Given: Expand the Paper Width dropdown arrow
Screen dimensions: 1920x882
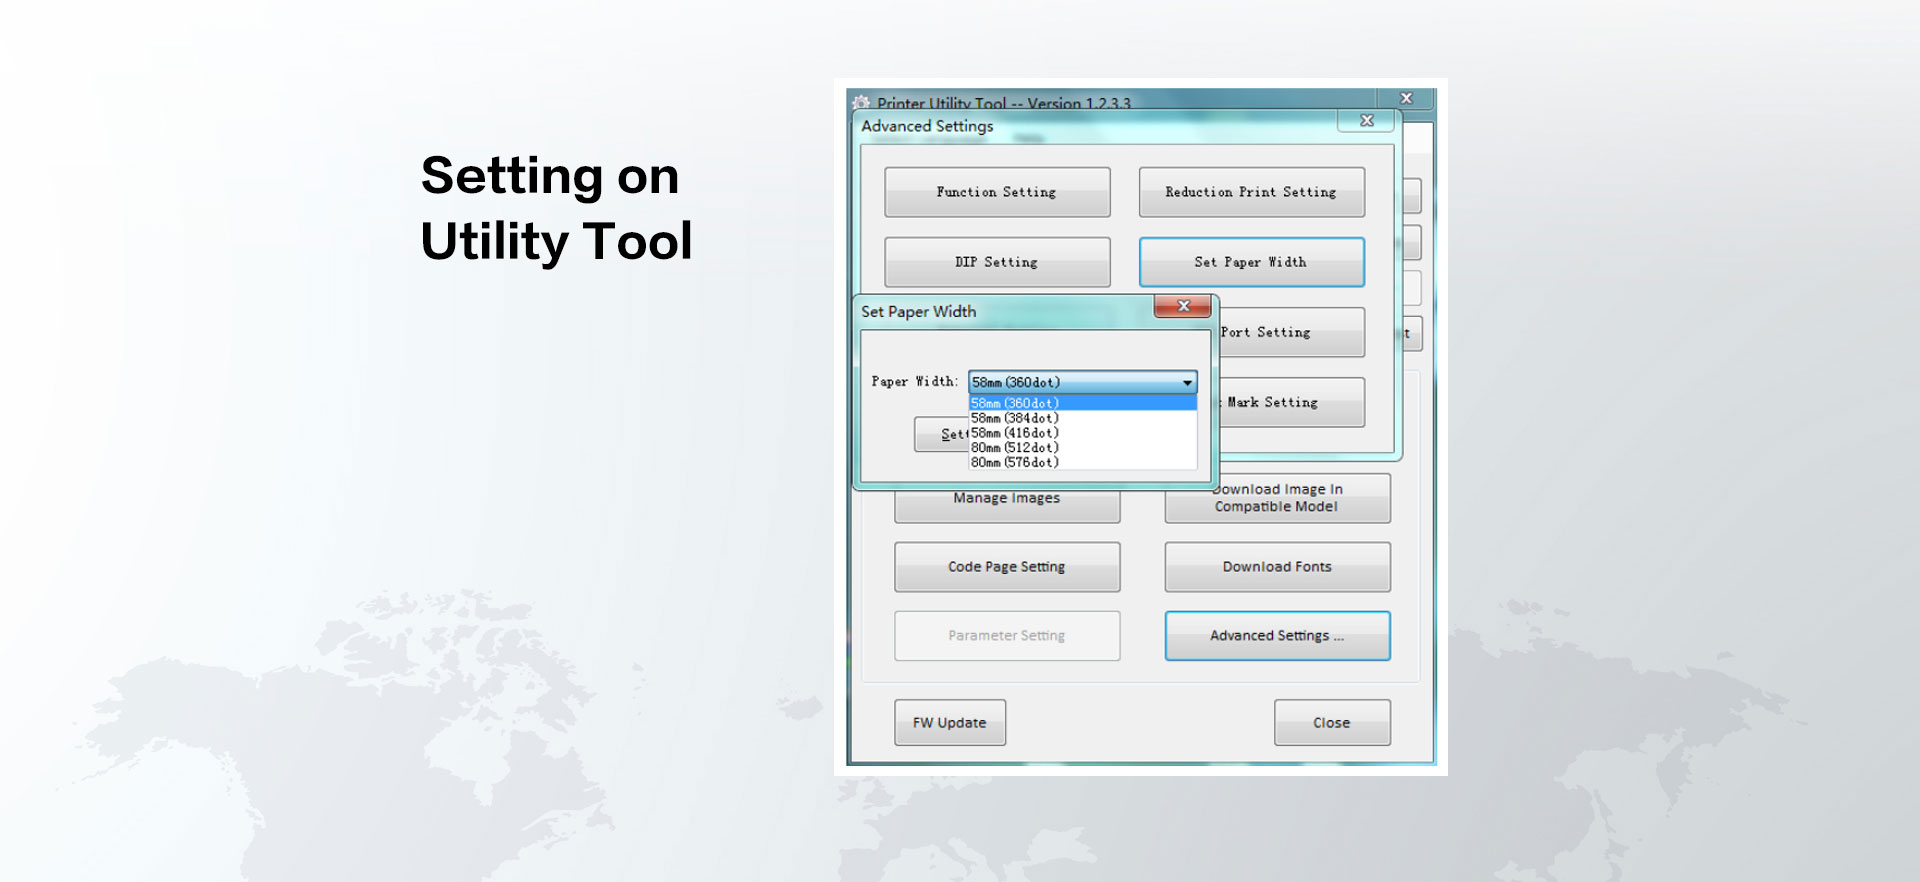Looking at the screenshot, I should pyautogui.click(x=1187, y=383).
